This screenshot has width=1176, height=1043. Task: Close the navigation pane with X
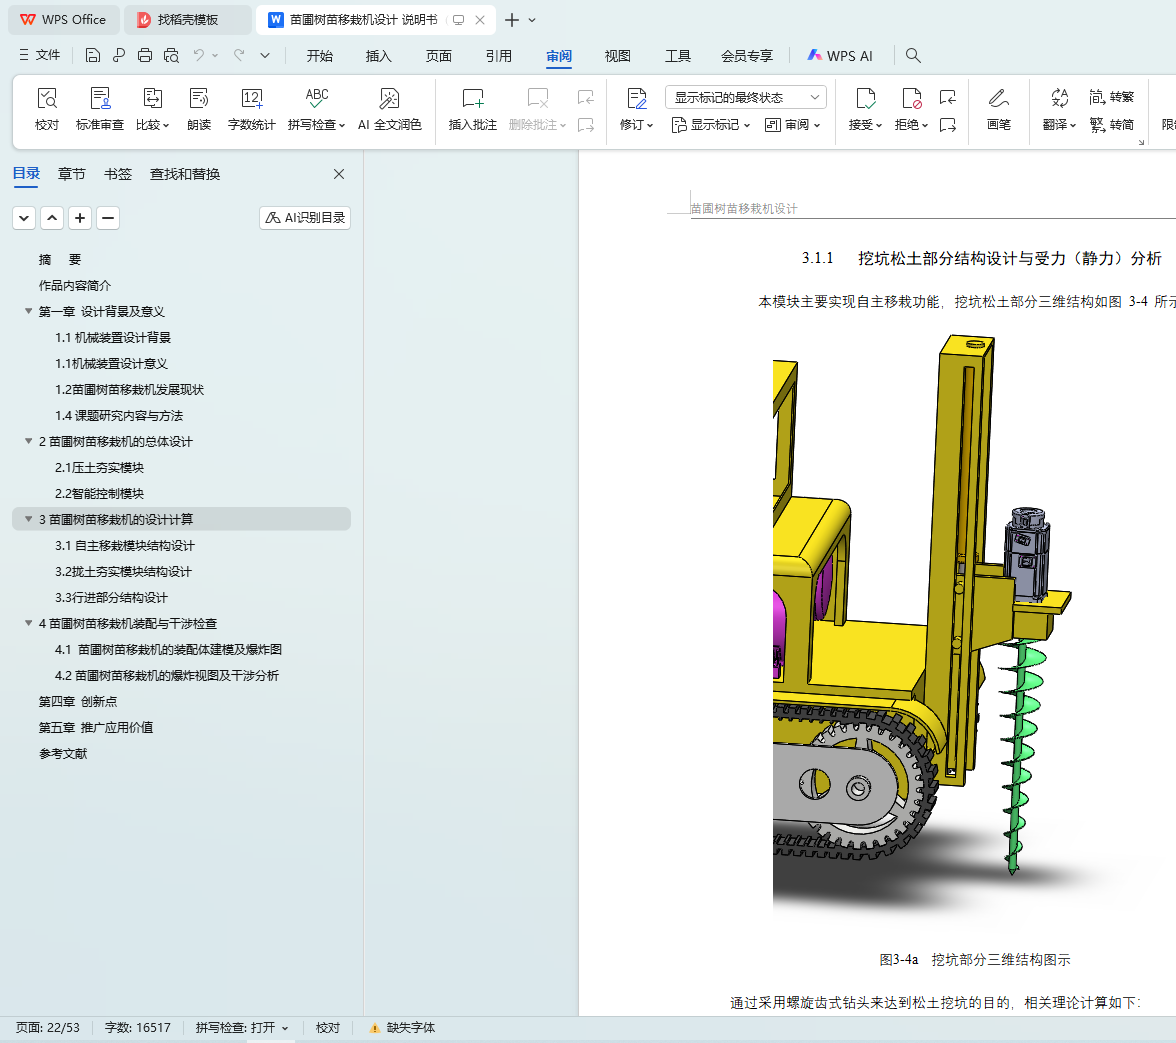point(339,174)
